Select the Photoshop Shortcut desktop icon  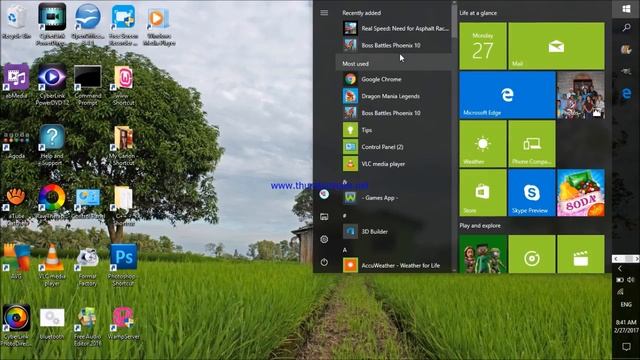pyautogui.click(x=123, y=265)
